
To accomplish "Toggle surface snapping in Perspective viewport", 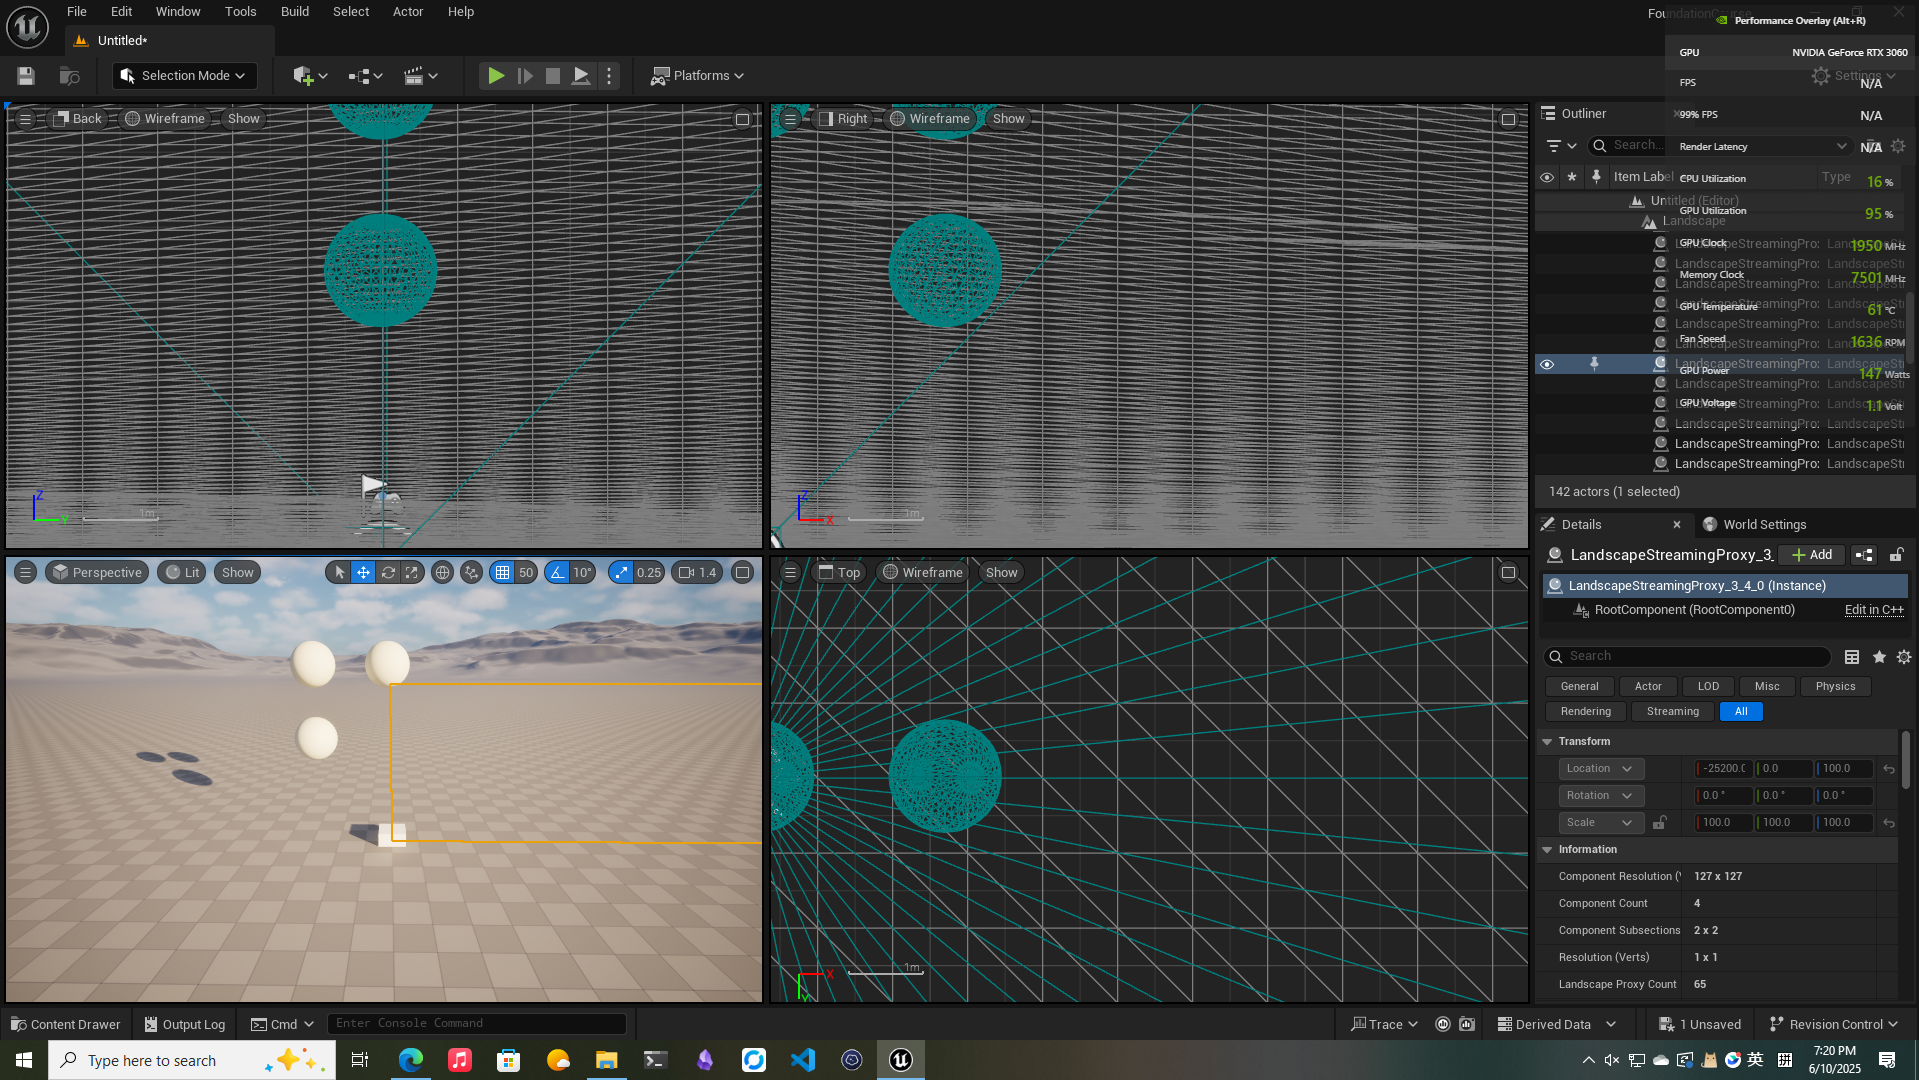I will click(x=471, y=573).
